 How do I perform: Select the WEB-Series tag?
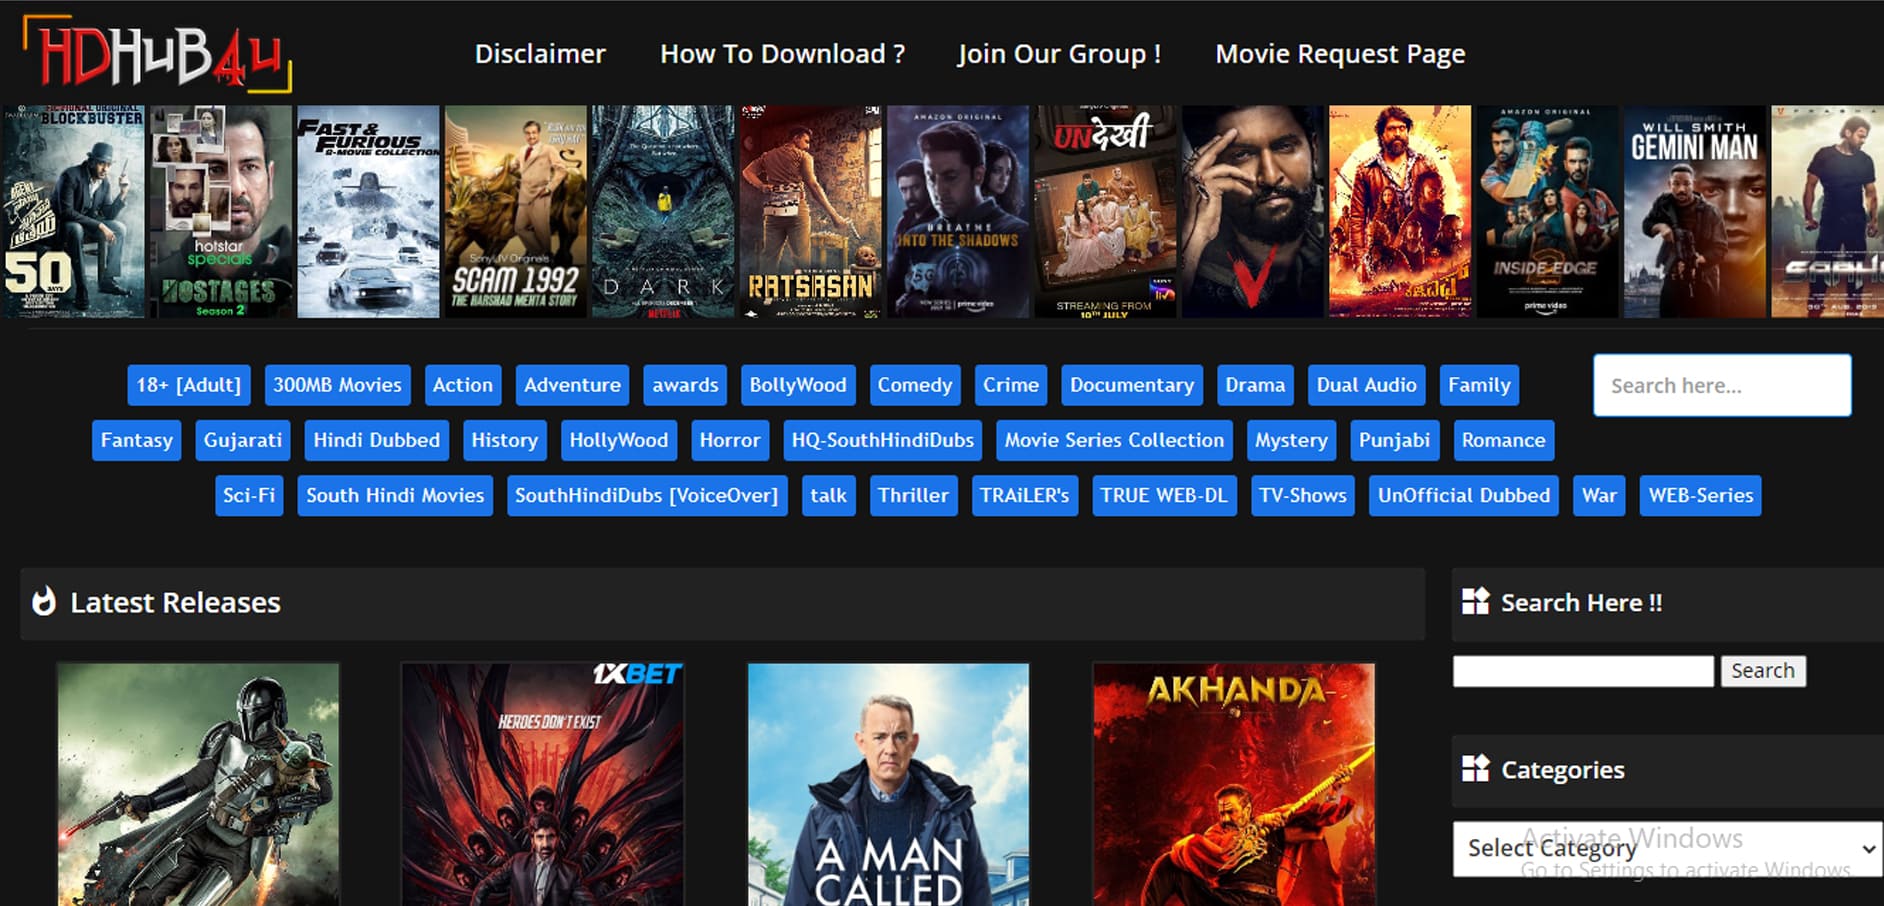[x=1701, y=495]
